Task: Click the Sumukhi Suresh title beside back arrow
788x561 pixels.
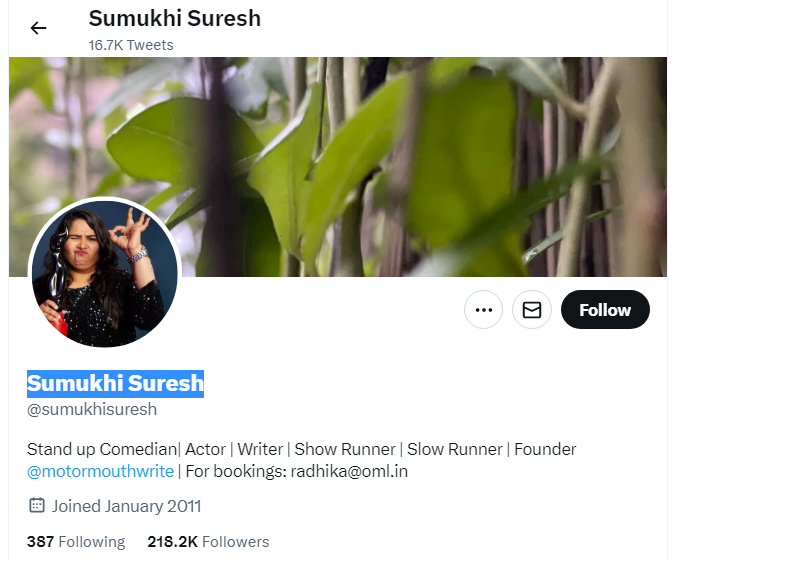Action: pyautogui.click(x=175, y=19)
